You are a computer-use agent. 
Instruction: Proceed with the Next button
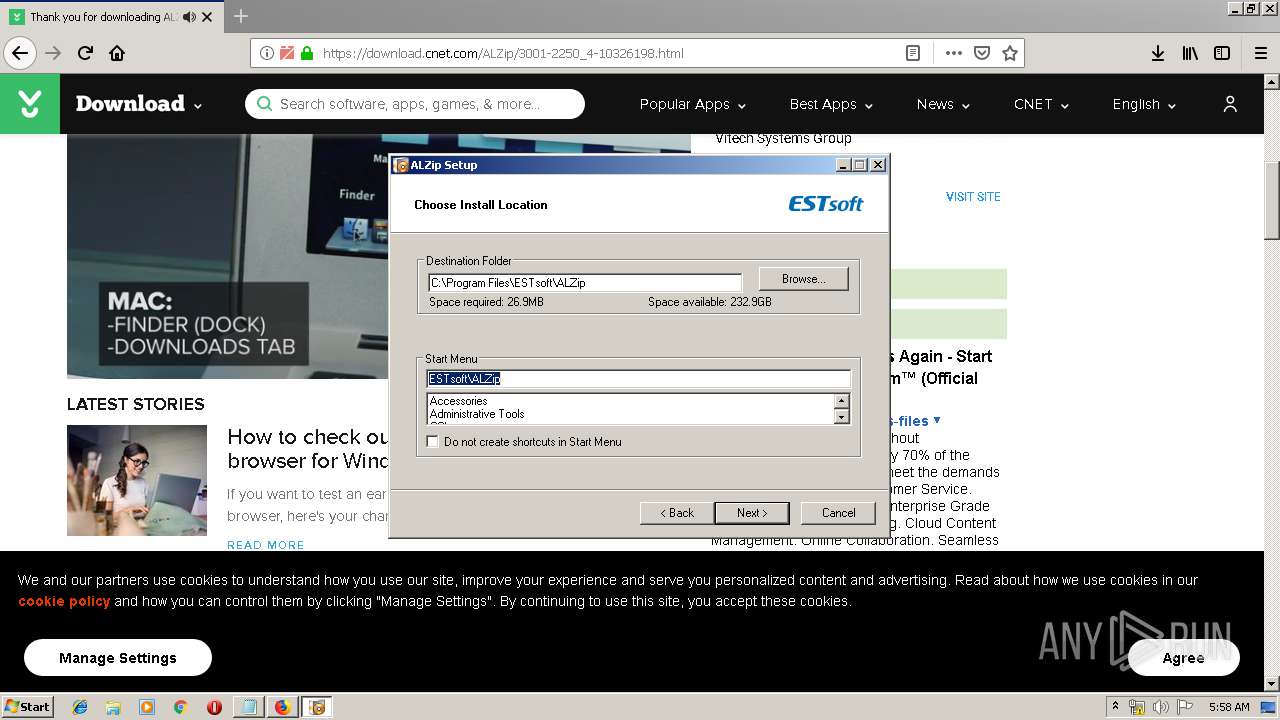(752, 513)
